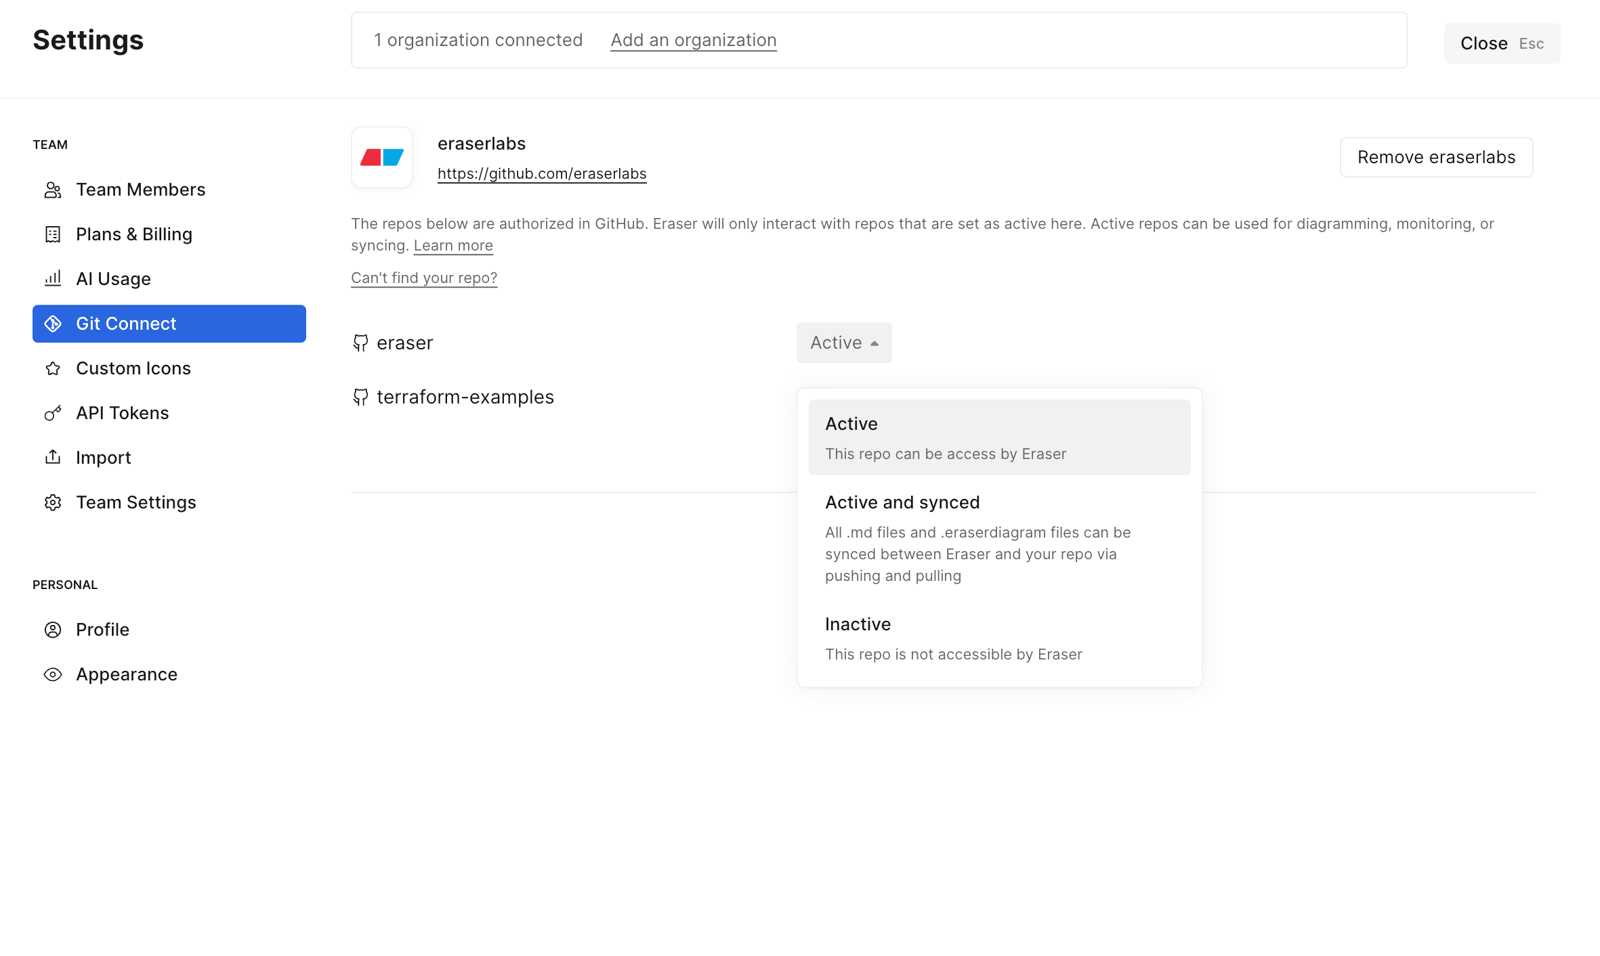This screenshot has height=956, width=1600.
Task: Click Add an organization link
Action: click(x=693, y=40)
